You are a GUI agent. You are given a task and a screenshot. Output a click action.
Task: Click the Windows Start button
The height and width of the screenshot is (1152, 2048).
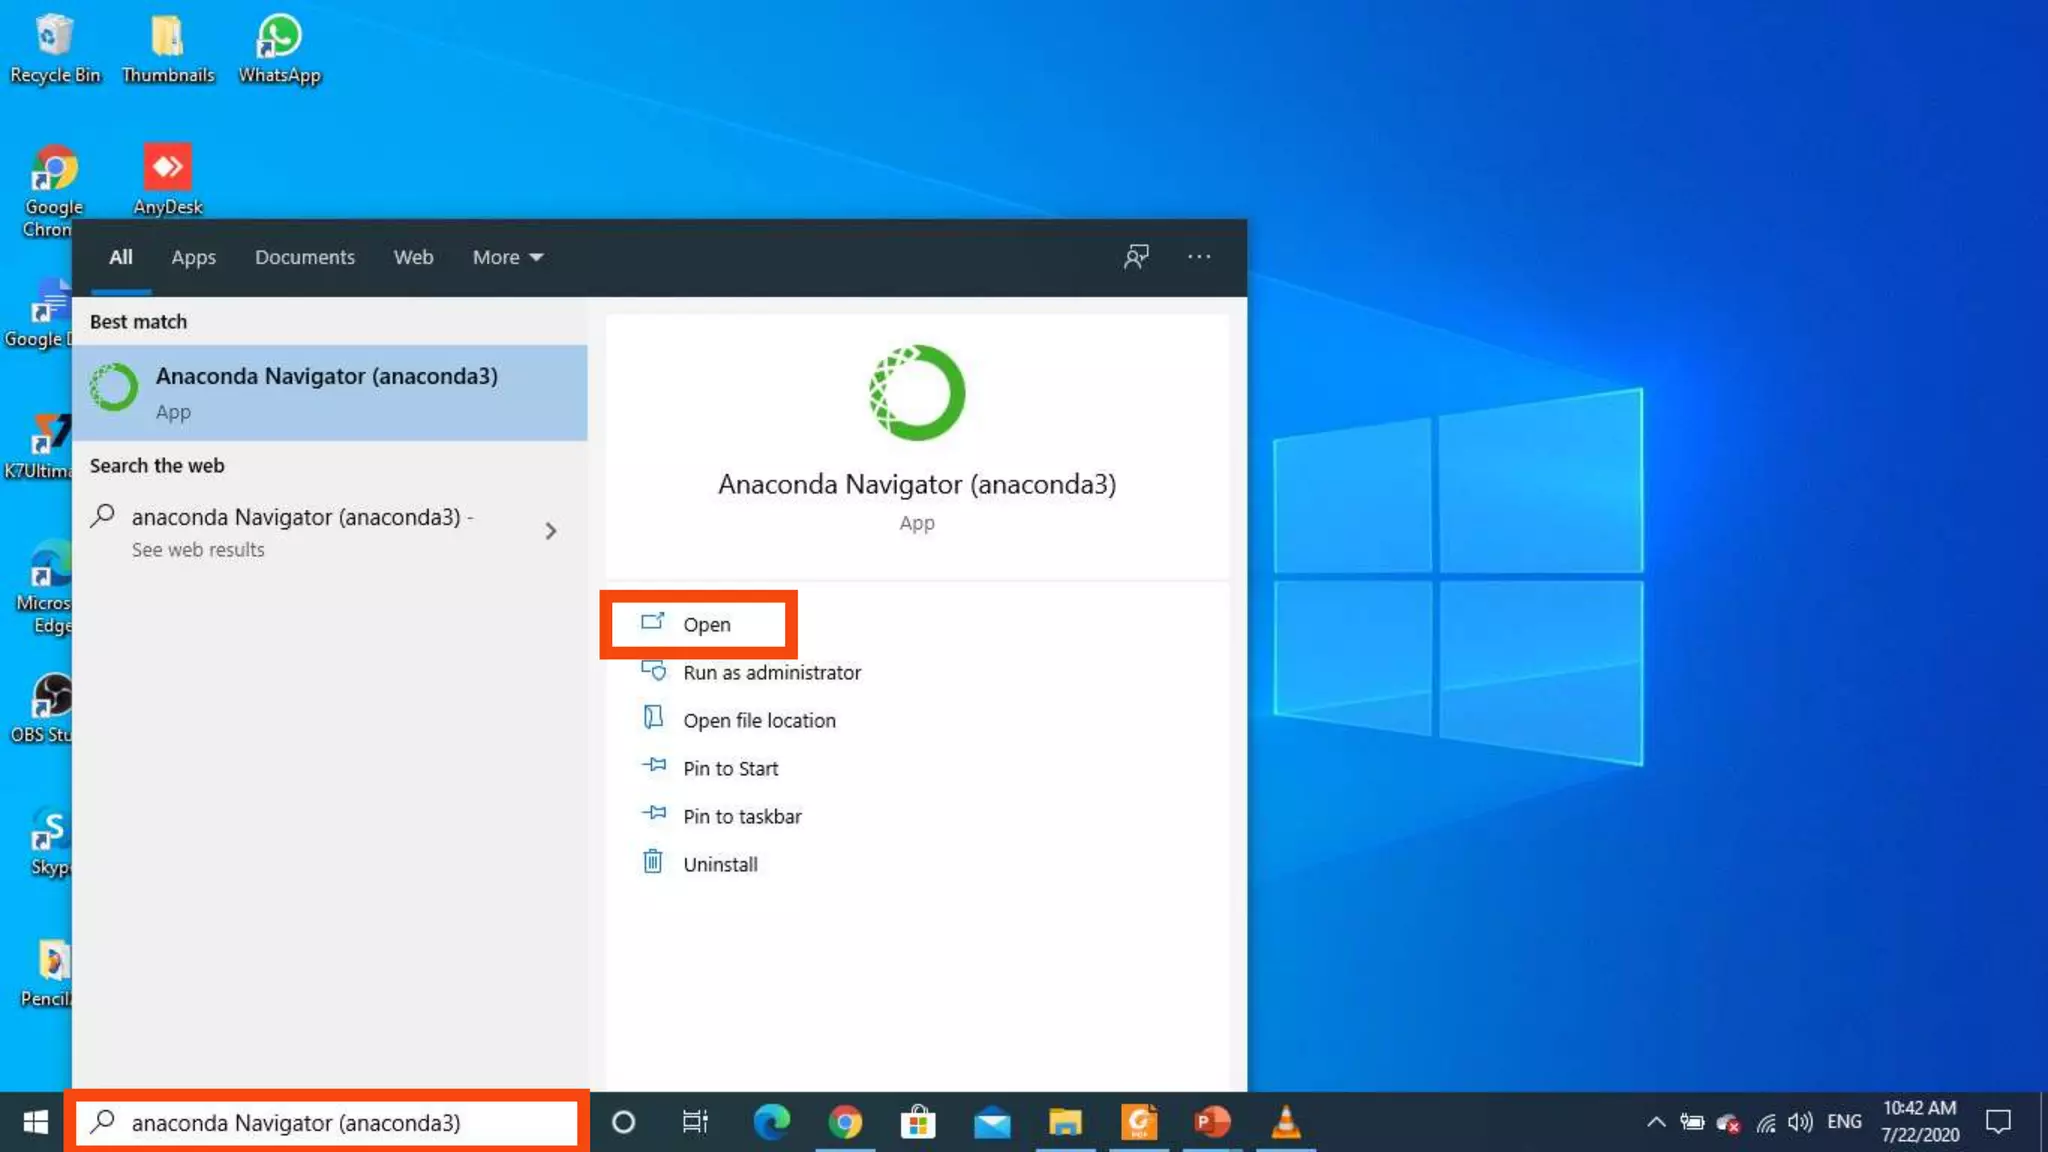coord(35,1122)
